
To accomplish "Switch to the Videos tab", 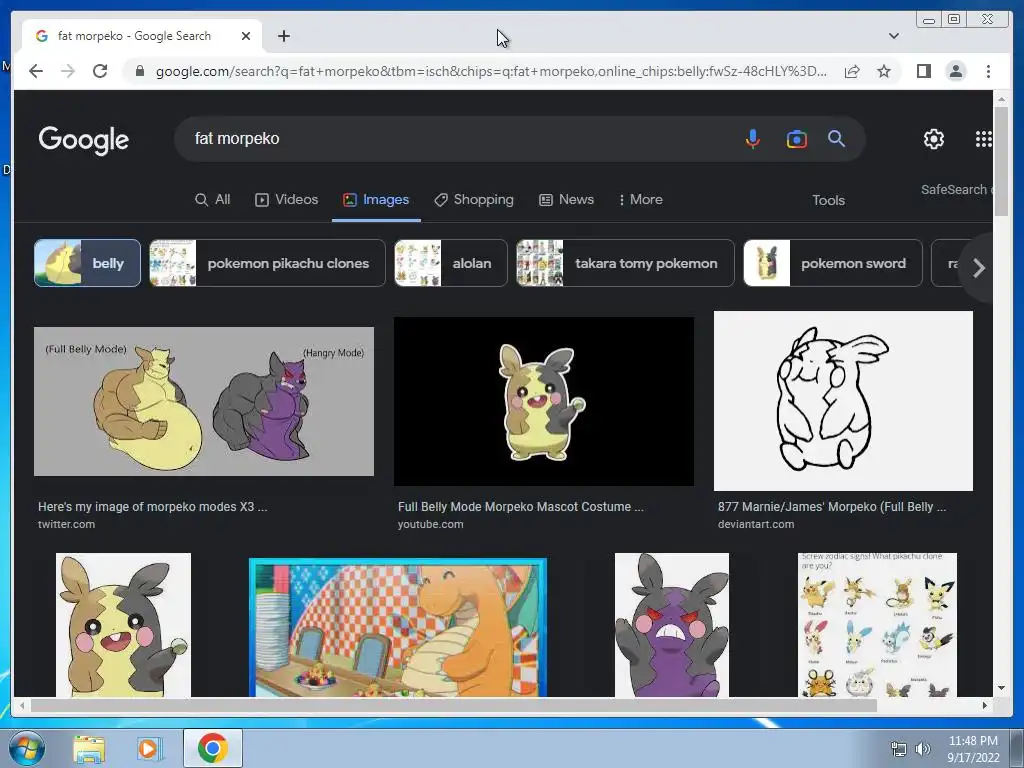I will [286, 200].
